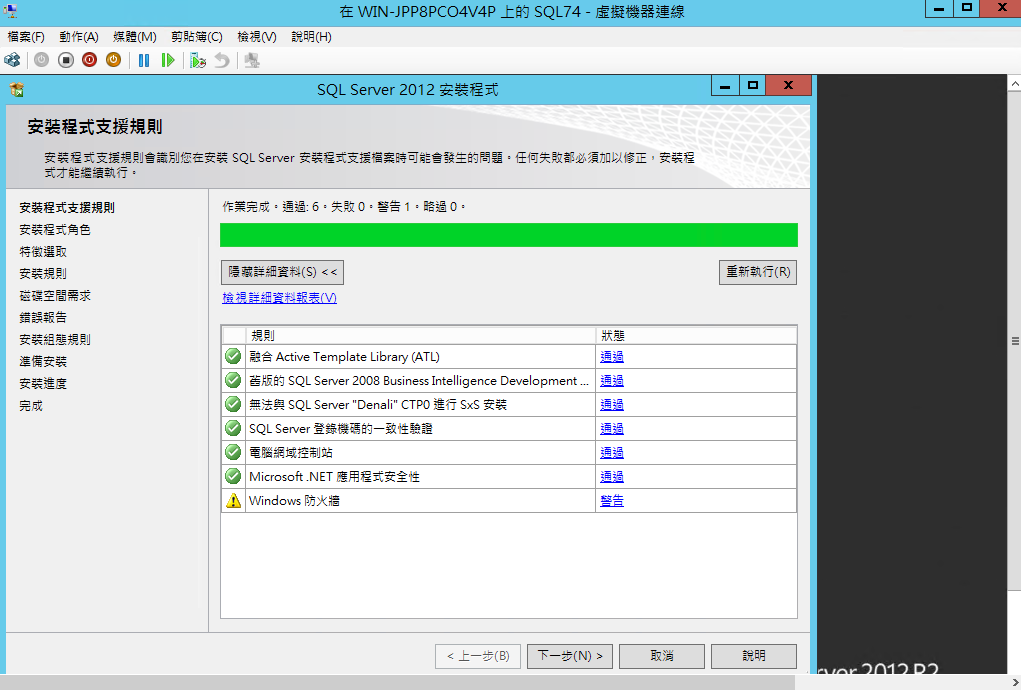This screenshot has height=690, width=1021.
Task: Select 完成 step in sidebar
Action: [31, 406]
